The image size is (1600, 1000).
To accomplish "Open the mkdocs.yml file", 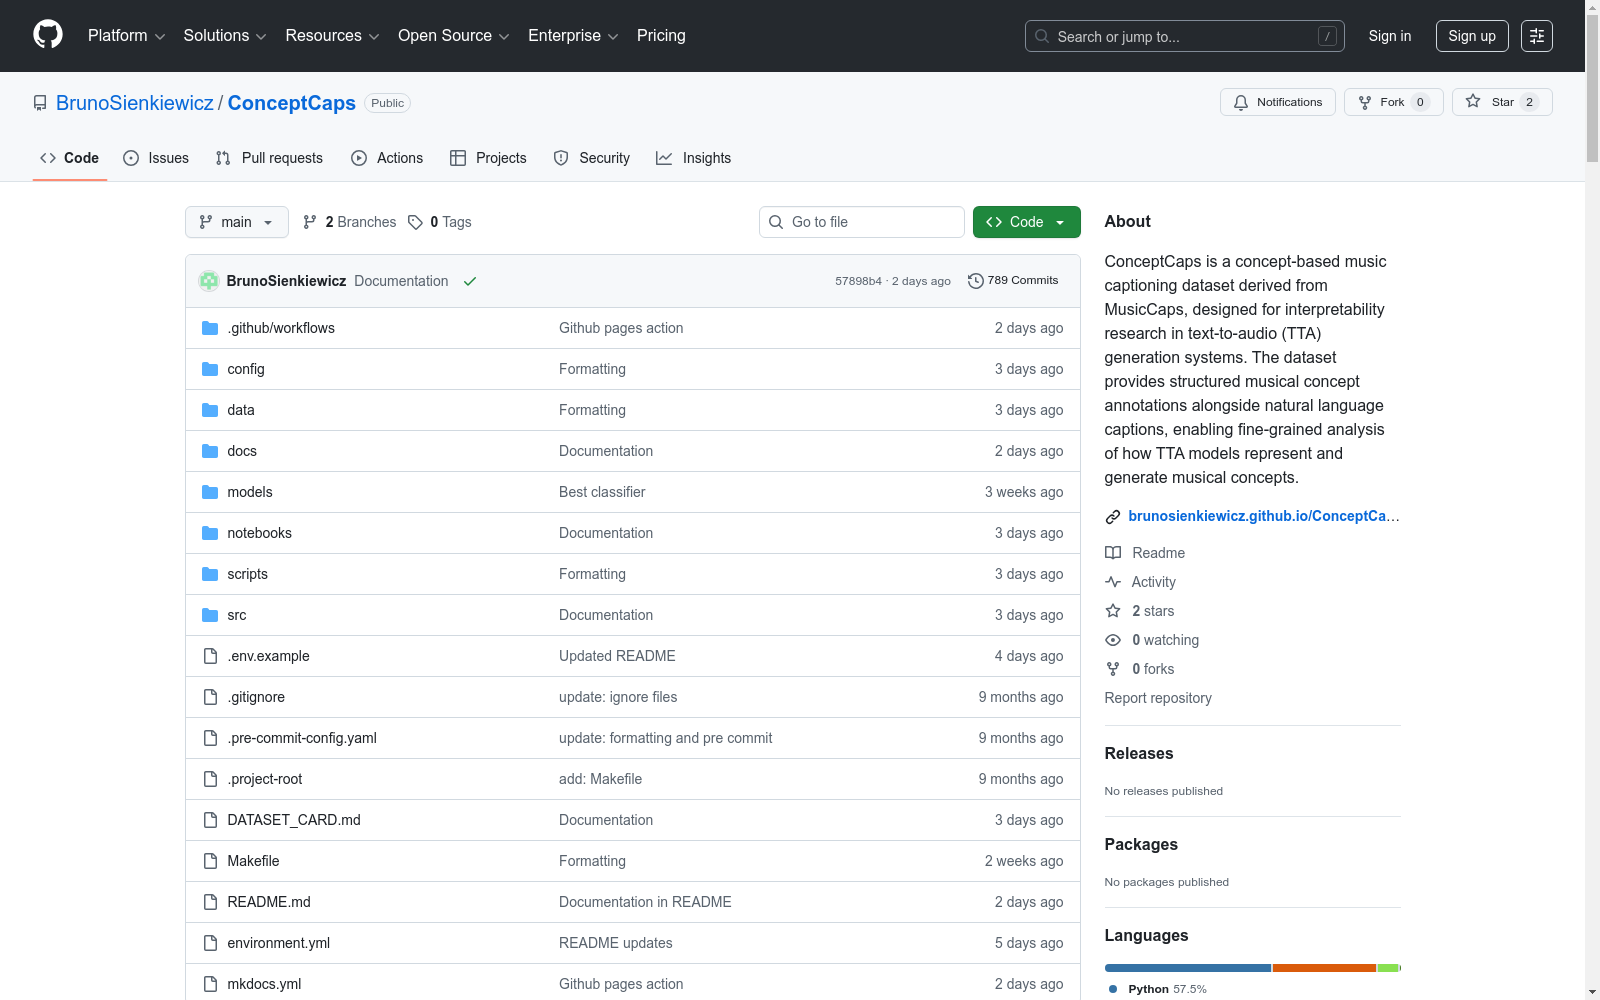I will click(x=264, y=984).
